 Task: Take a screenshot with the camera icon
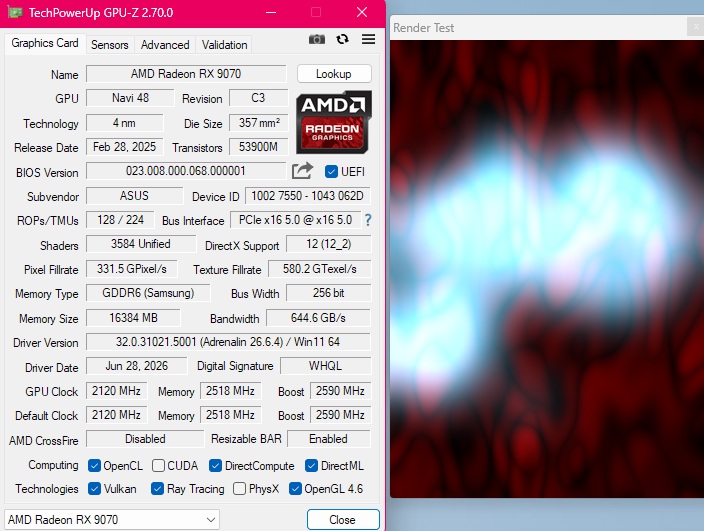click(317, 39)
